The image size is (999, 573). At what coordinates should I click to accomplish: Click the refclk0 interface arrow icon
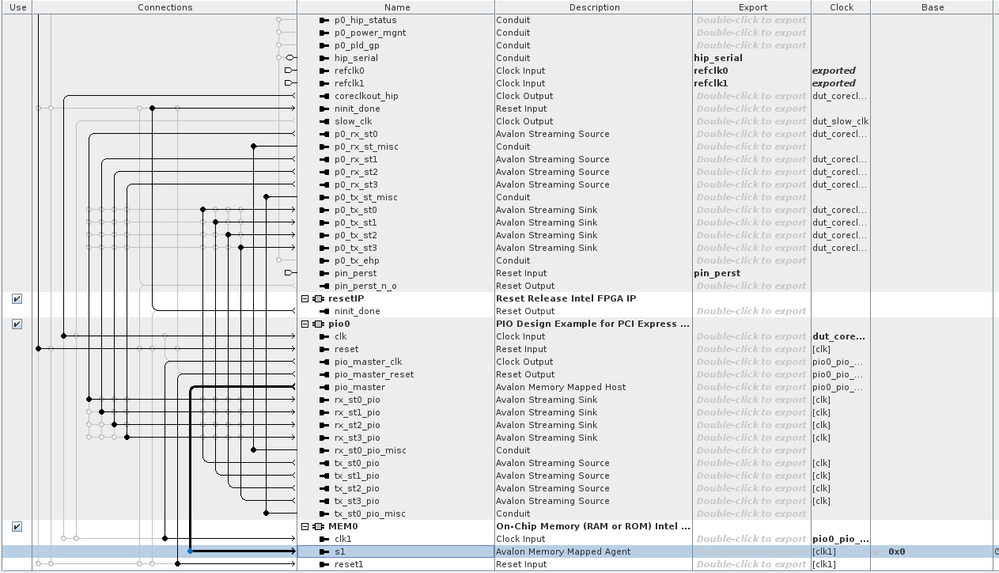pyautogui.click(x=324, y=71)
